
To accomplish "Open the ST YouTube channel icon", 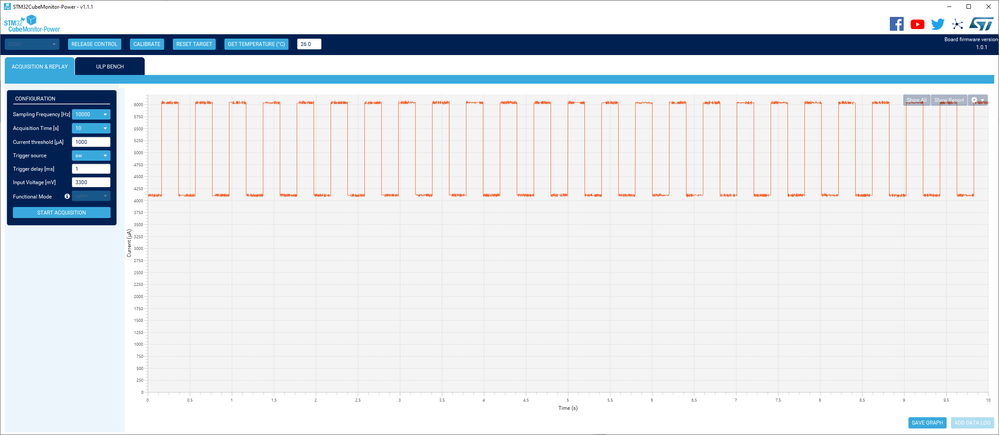I will point(917,24).
